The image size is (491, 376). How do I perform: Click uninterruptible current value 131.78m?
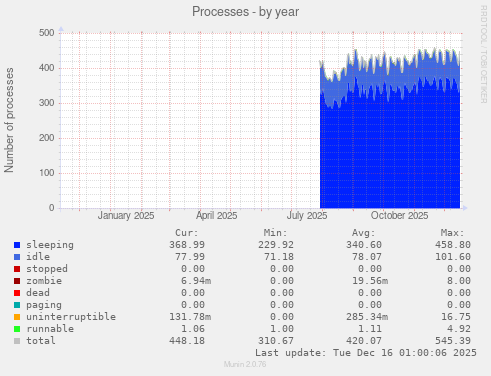190,317
